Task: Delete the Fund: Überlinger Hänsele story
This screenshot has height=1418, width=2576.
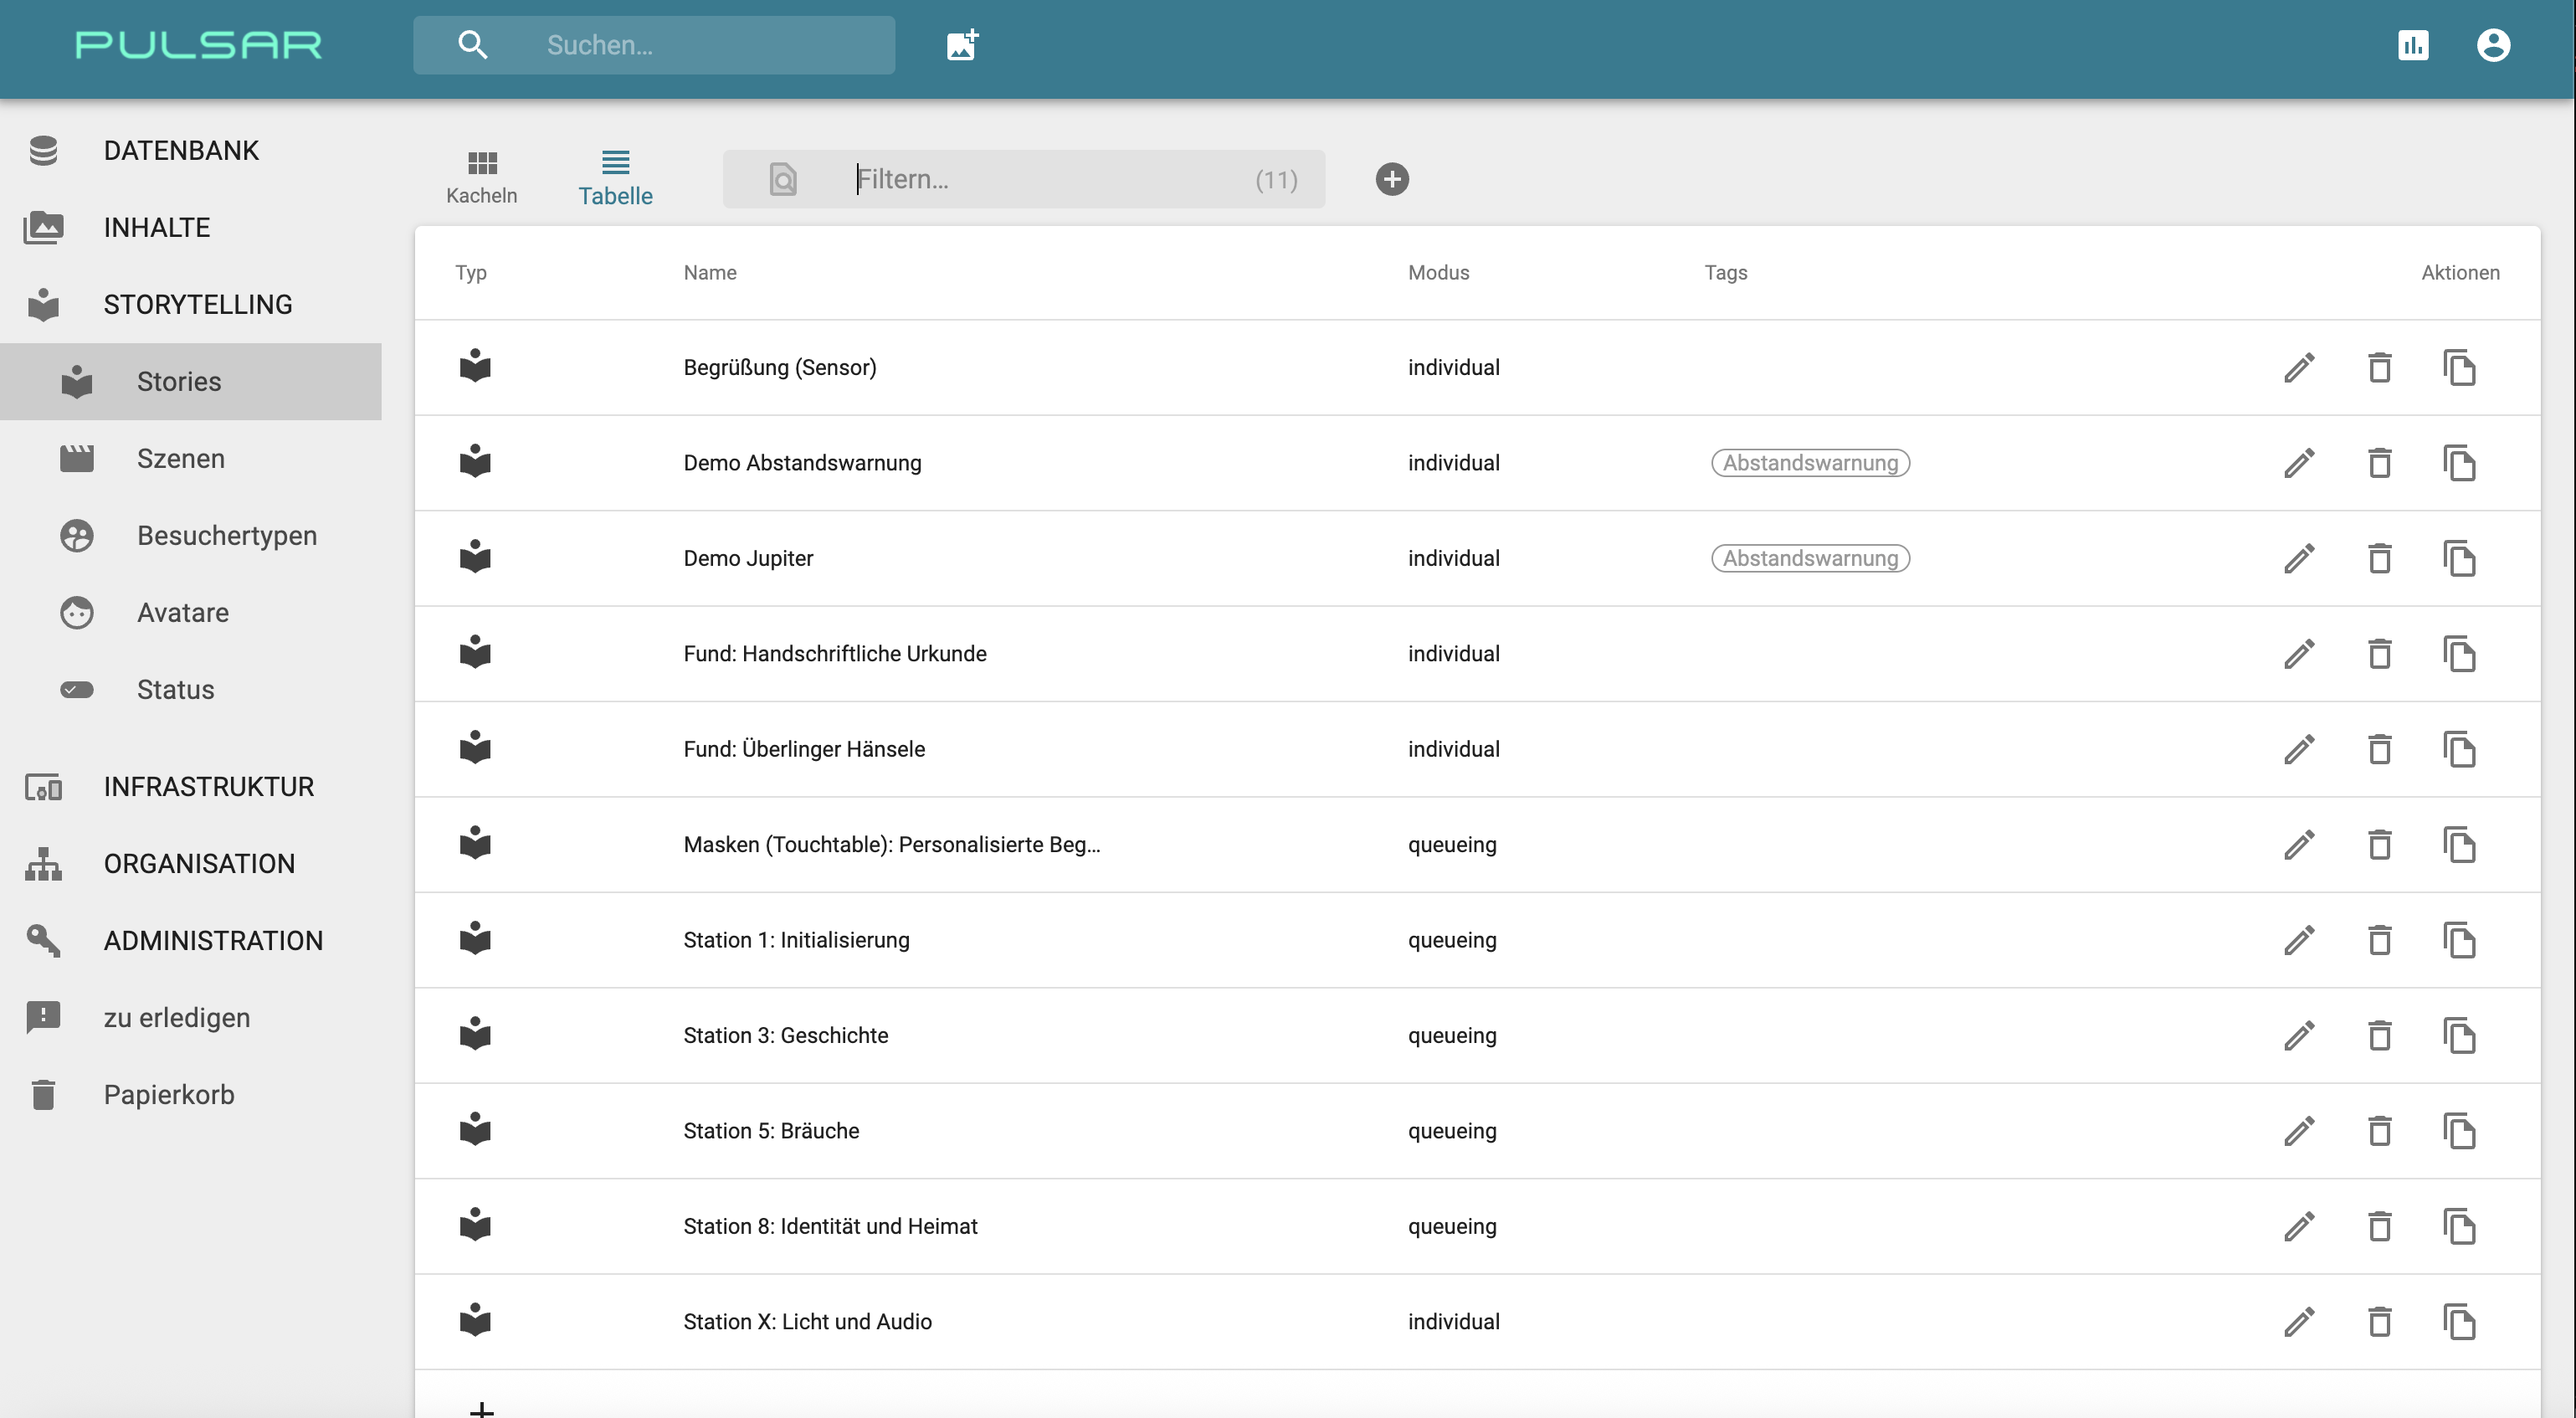Action: coord(2379,749)
